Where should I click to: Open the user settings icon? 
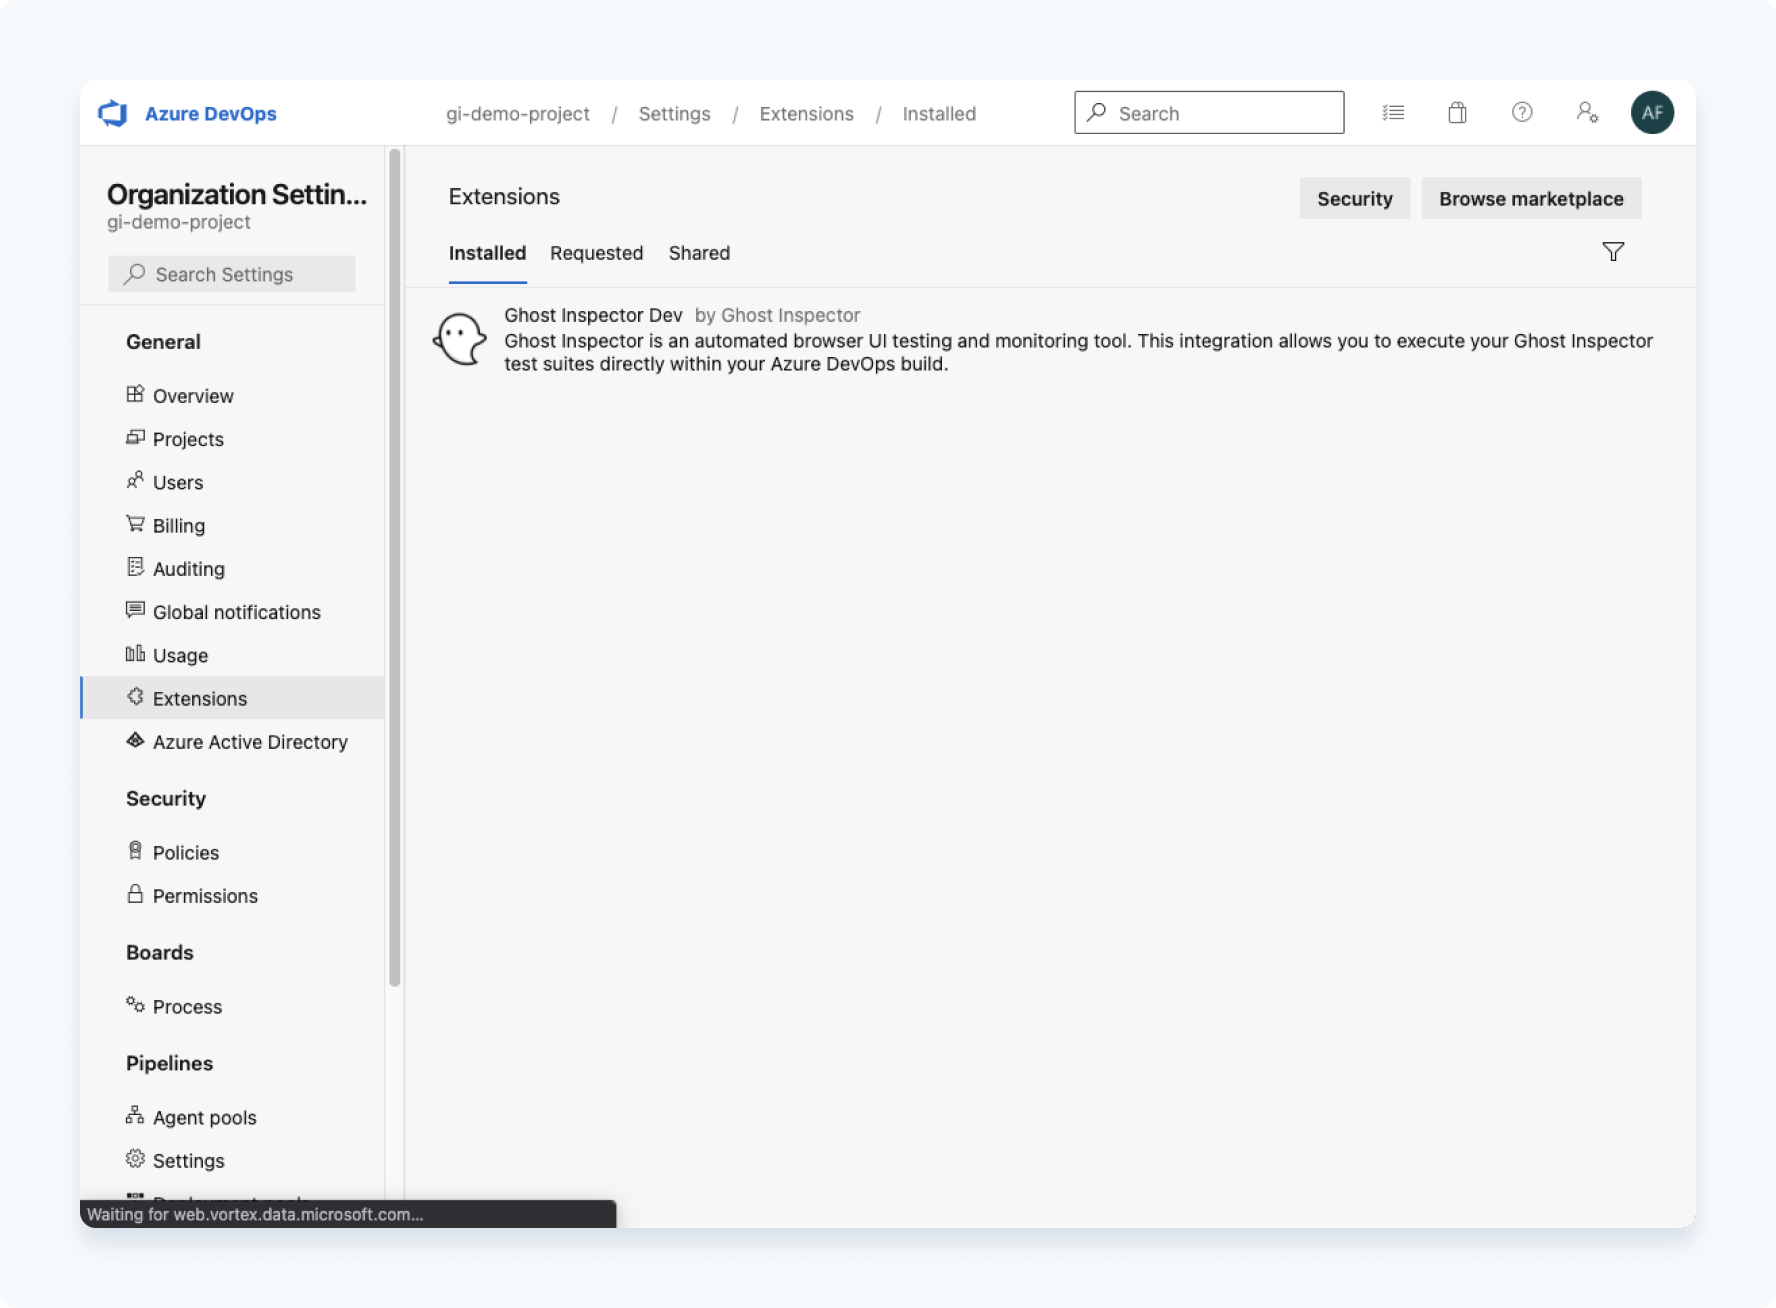coord(1587,113)
